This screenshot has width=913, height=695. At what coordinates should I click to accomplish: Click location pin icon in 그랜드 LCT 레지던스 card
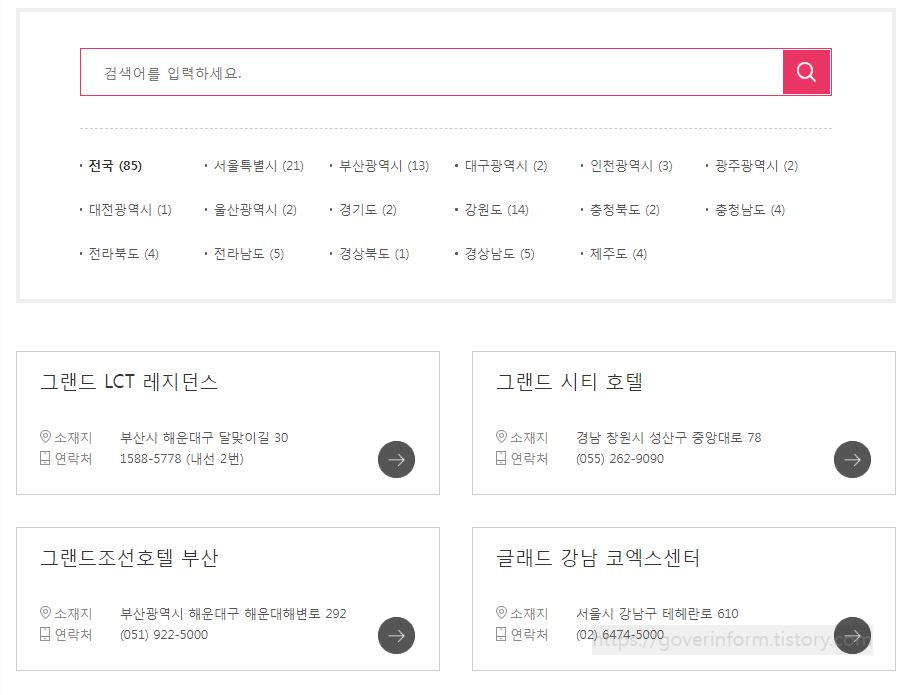[x=45, y=436]
